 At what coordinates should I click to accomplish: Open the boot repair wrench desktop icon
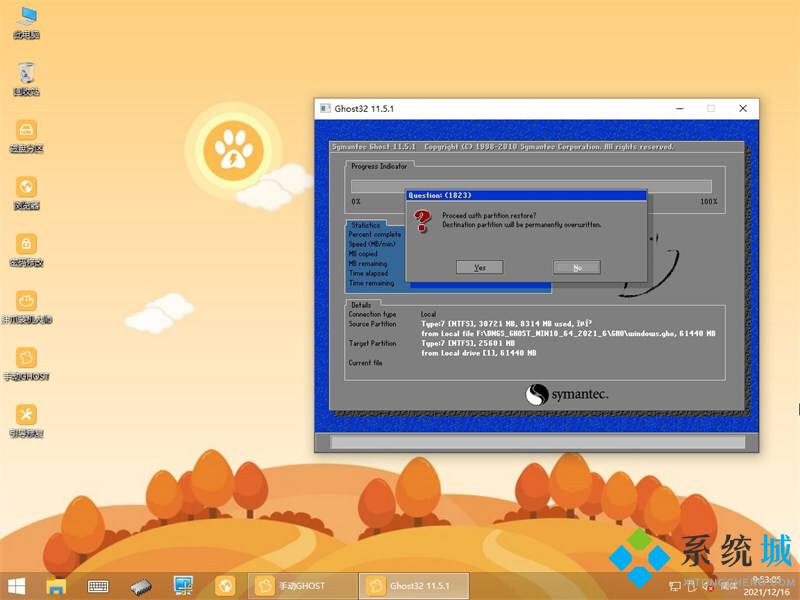(26, 422)
